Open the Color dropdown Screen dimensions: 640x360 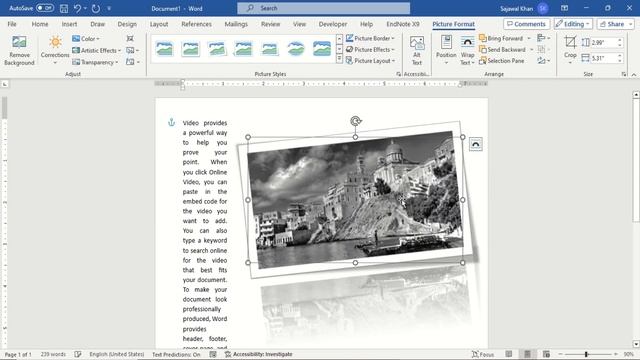pos(86,39)
